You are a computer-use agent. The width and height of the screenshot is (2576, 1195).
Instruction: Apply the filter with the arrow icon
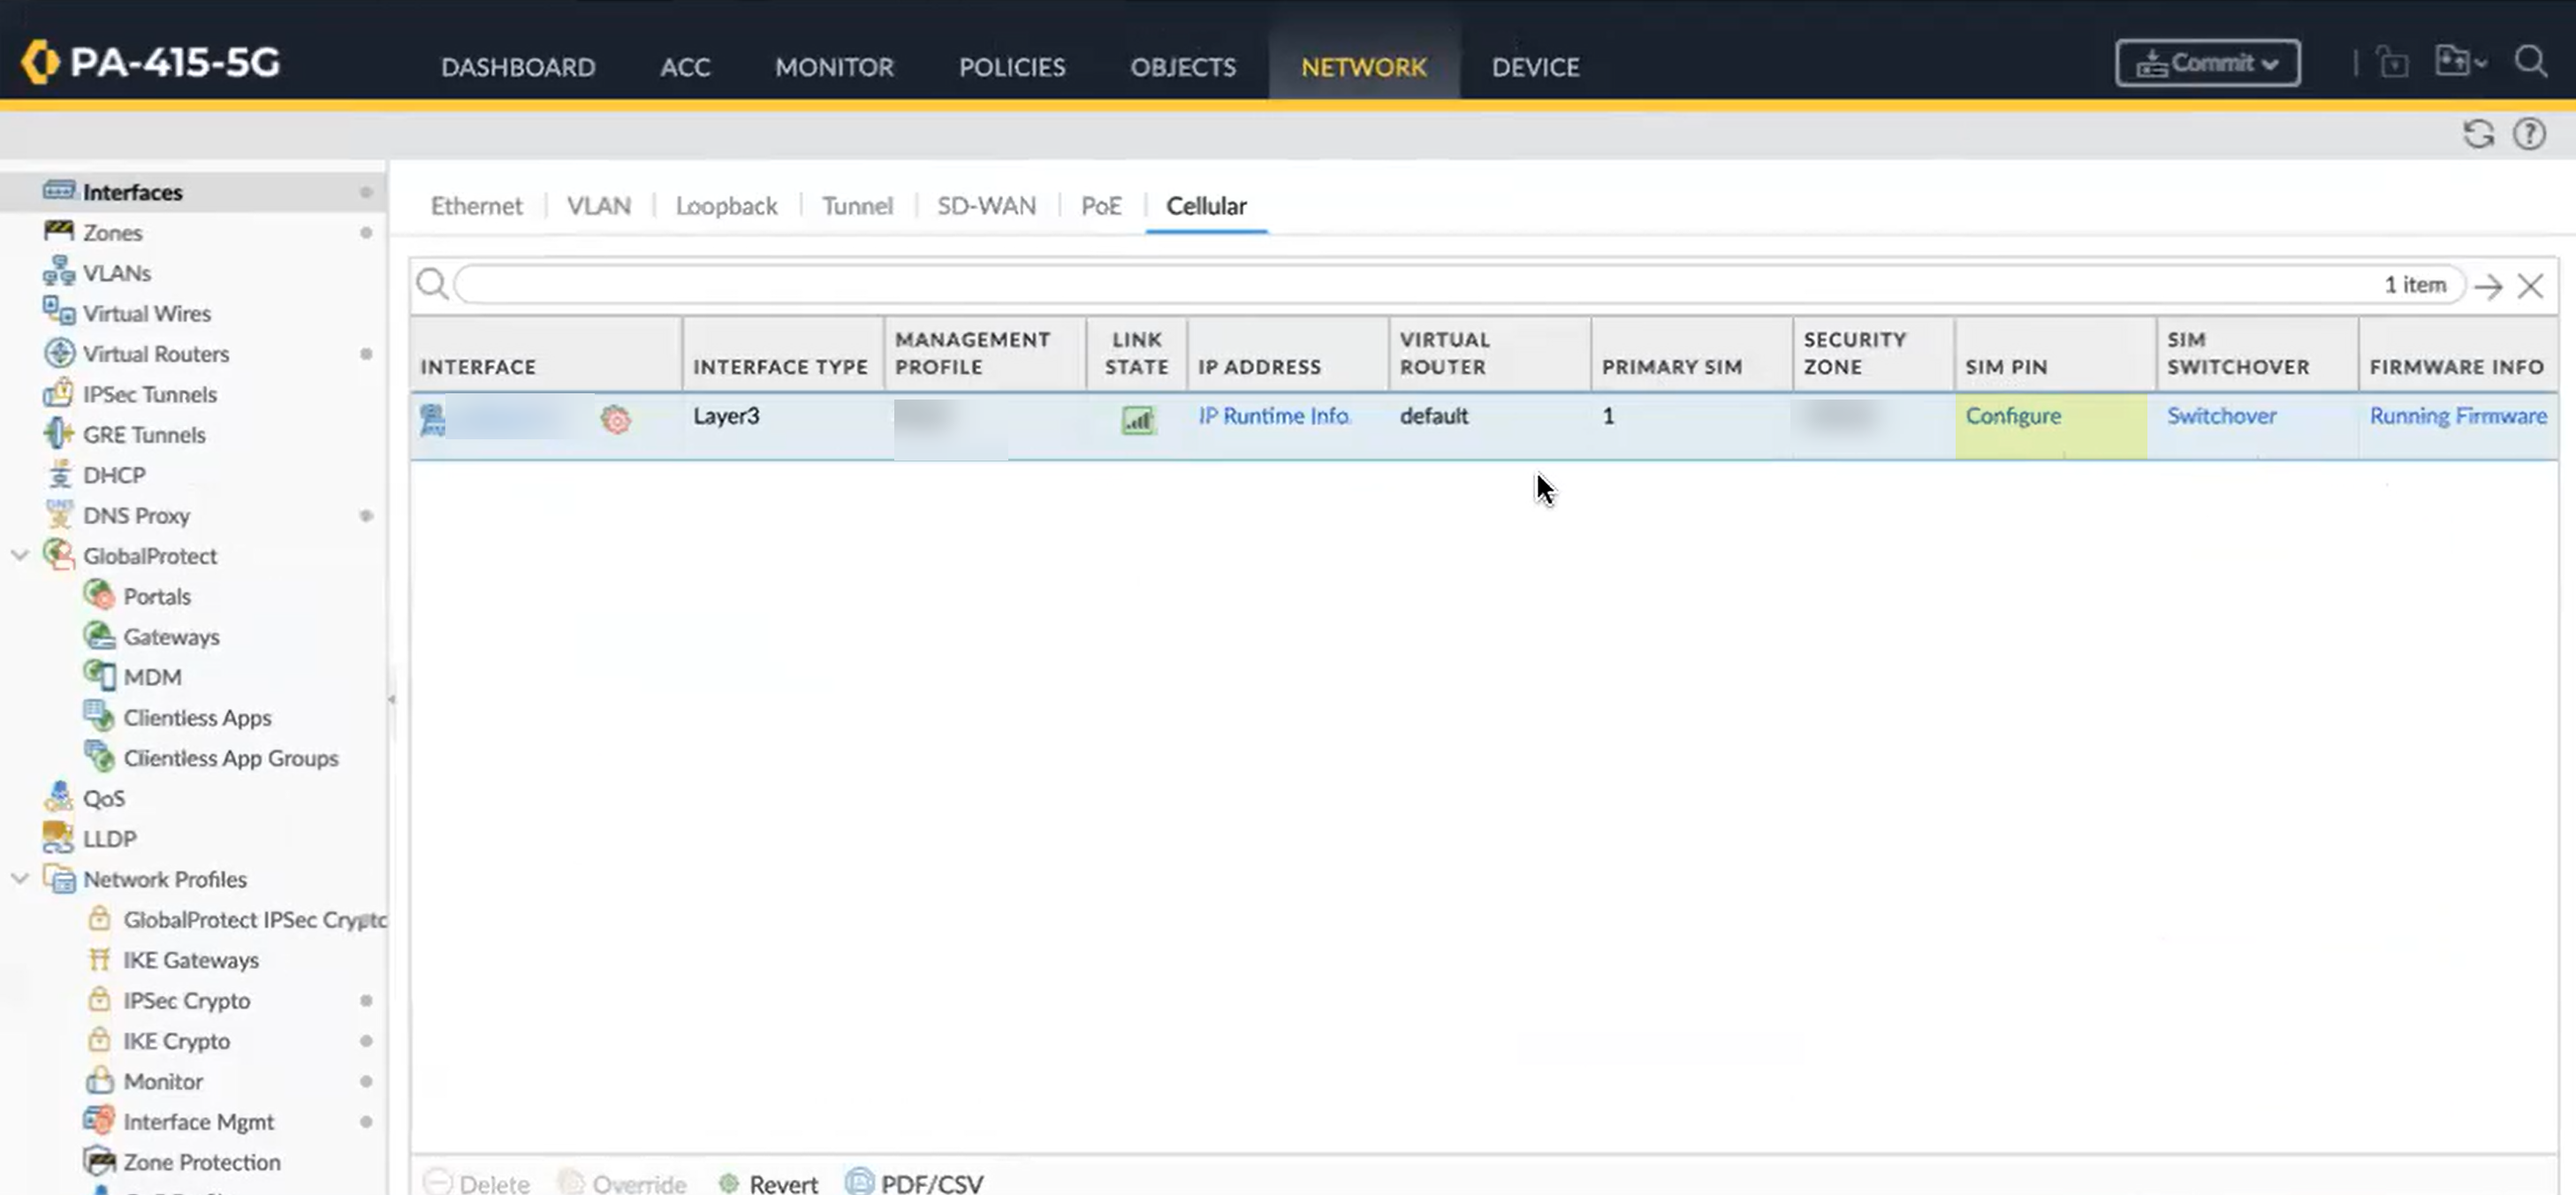tap(2488, 286)
